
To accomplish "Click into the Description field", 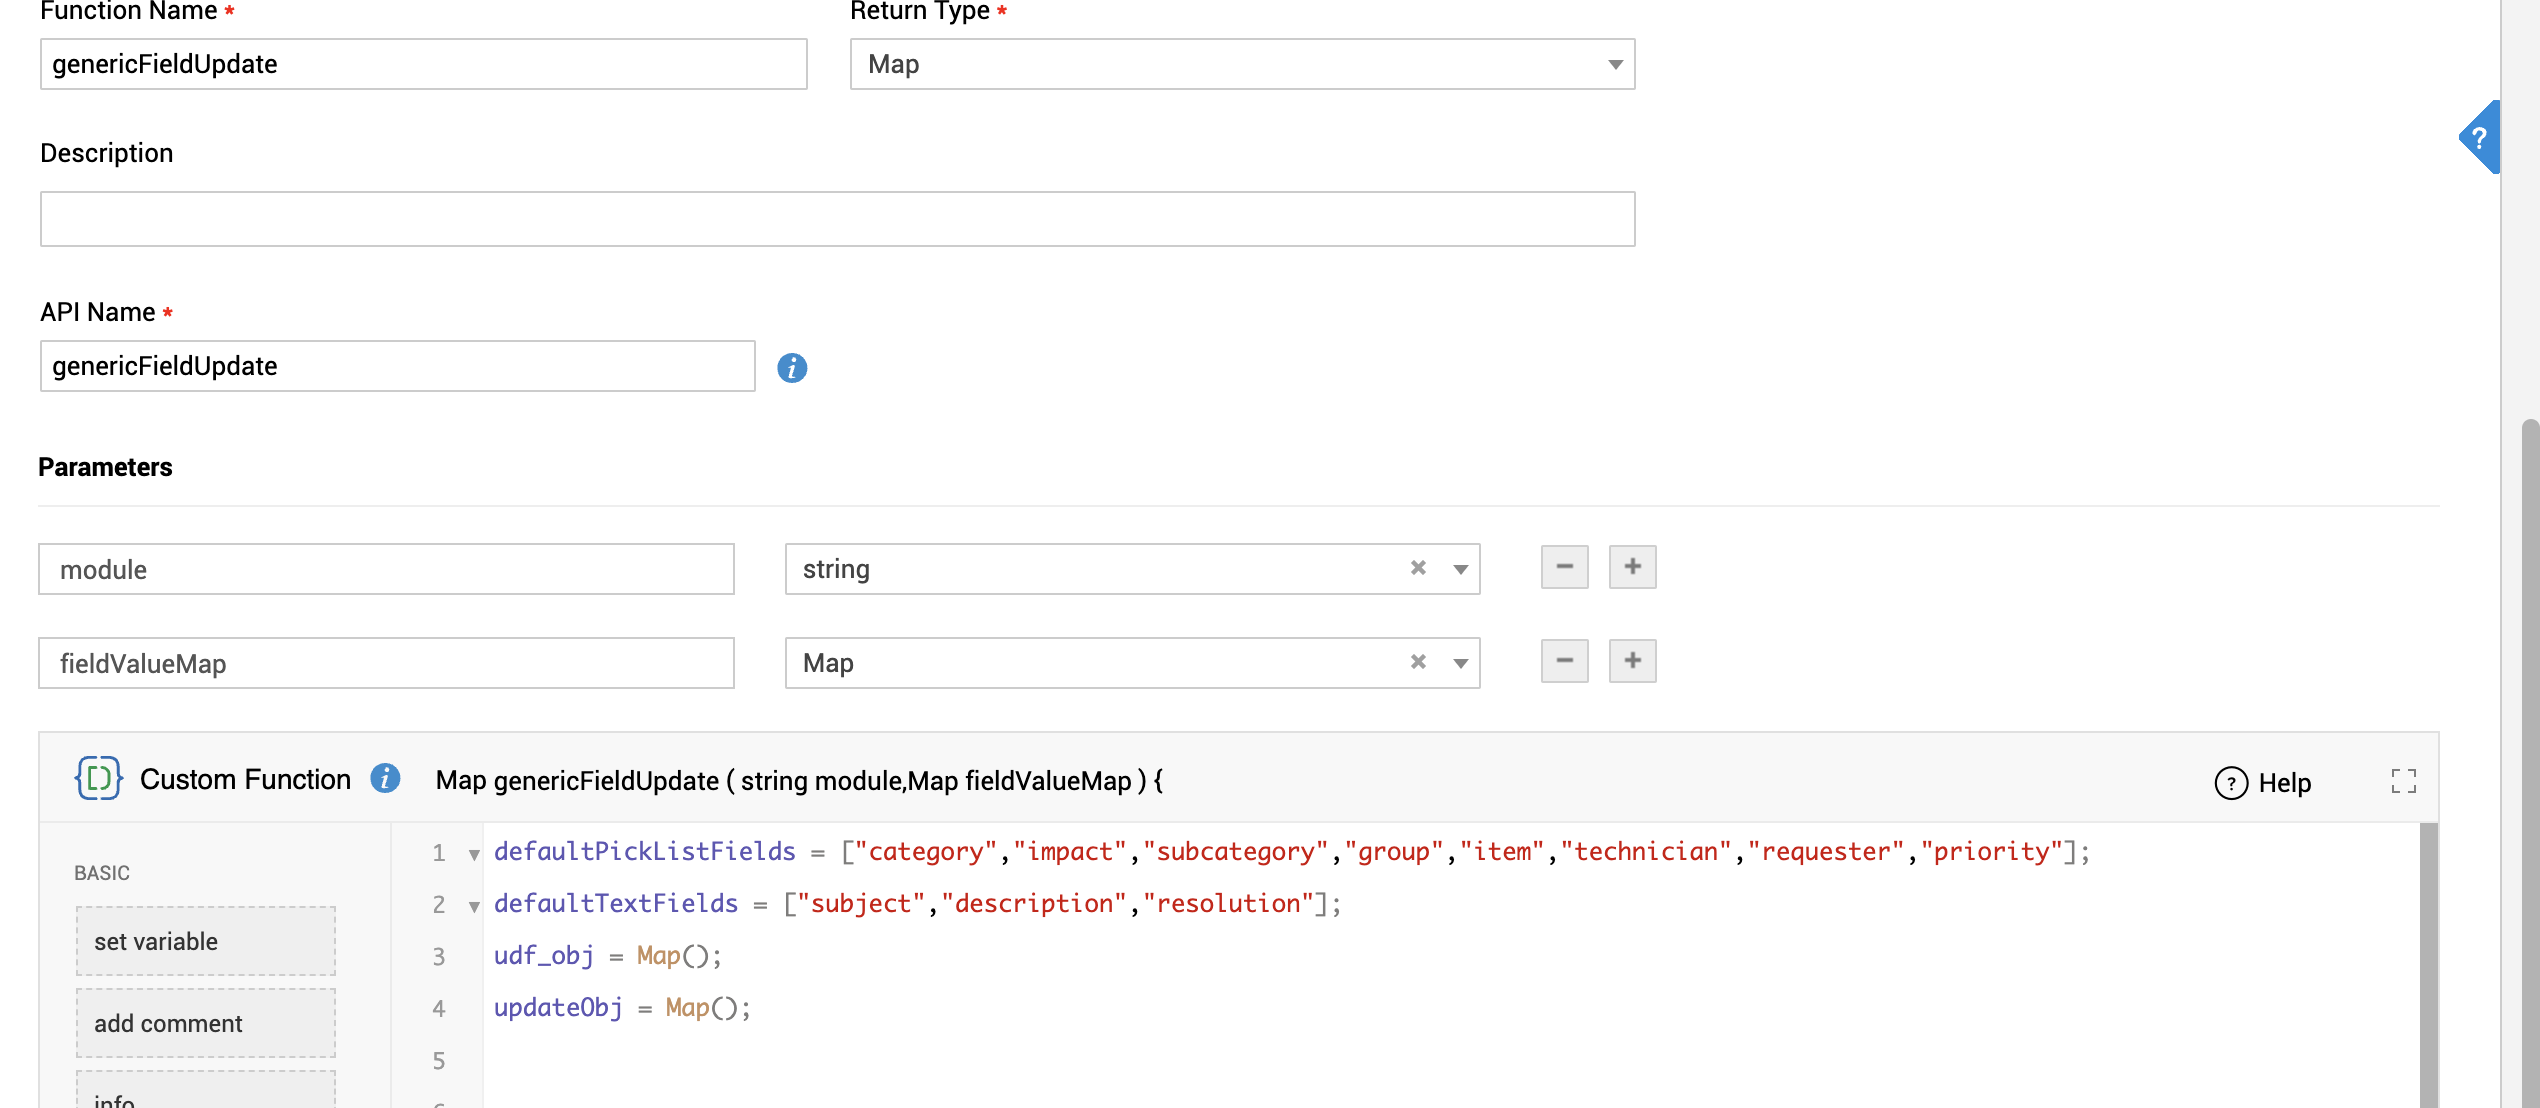I will coord(837,219).
